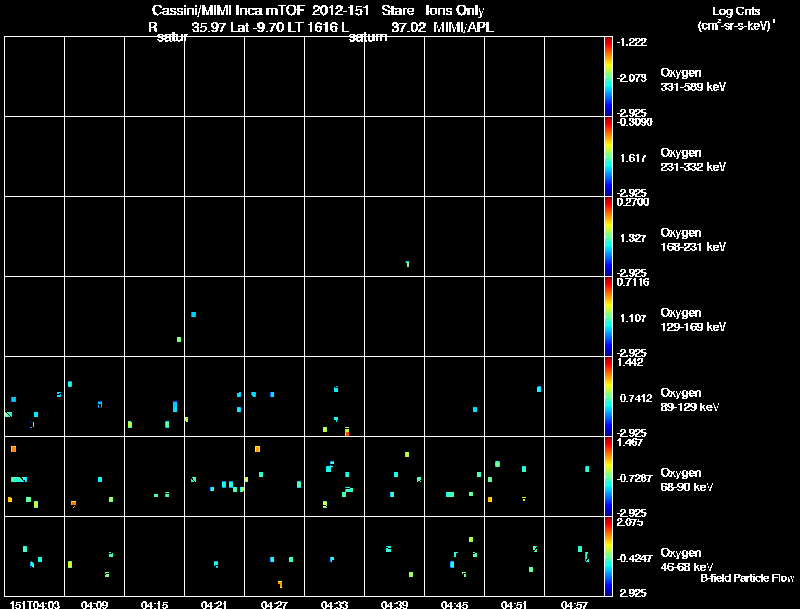
Task: Click the Oxygen 231-332 keV label
Action: click(x=693, y=160)
